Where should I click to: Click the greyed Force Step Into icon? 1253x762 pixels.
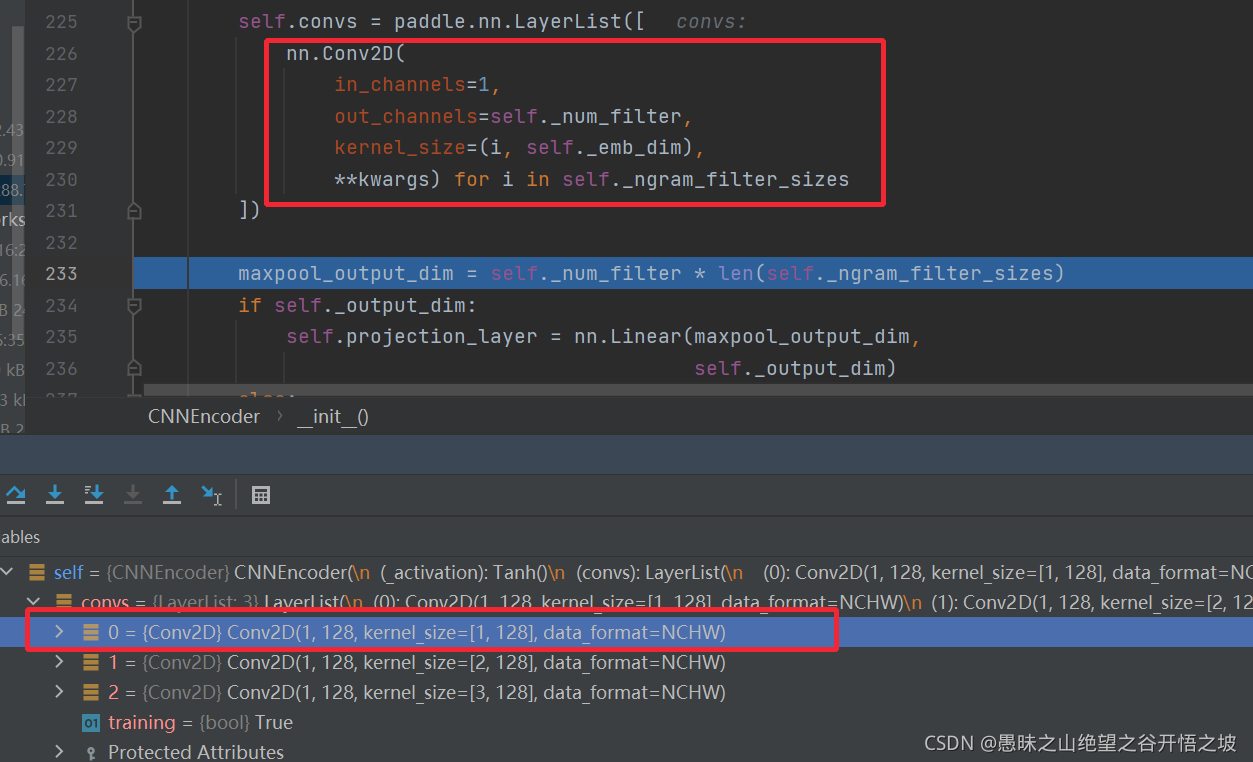pyautogui.click(x=133, y=494)
